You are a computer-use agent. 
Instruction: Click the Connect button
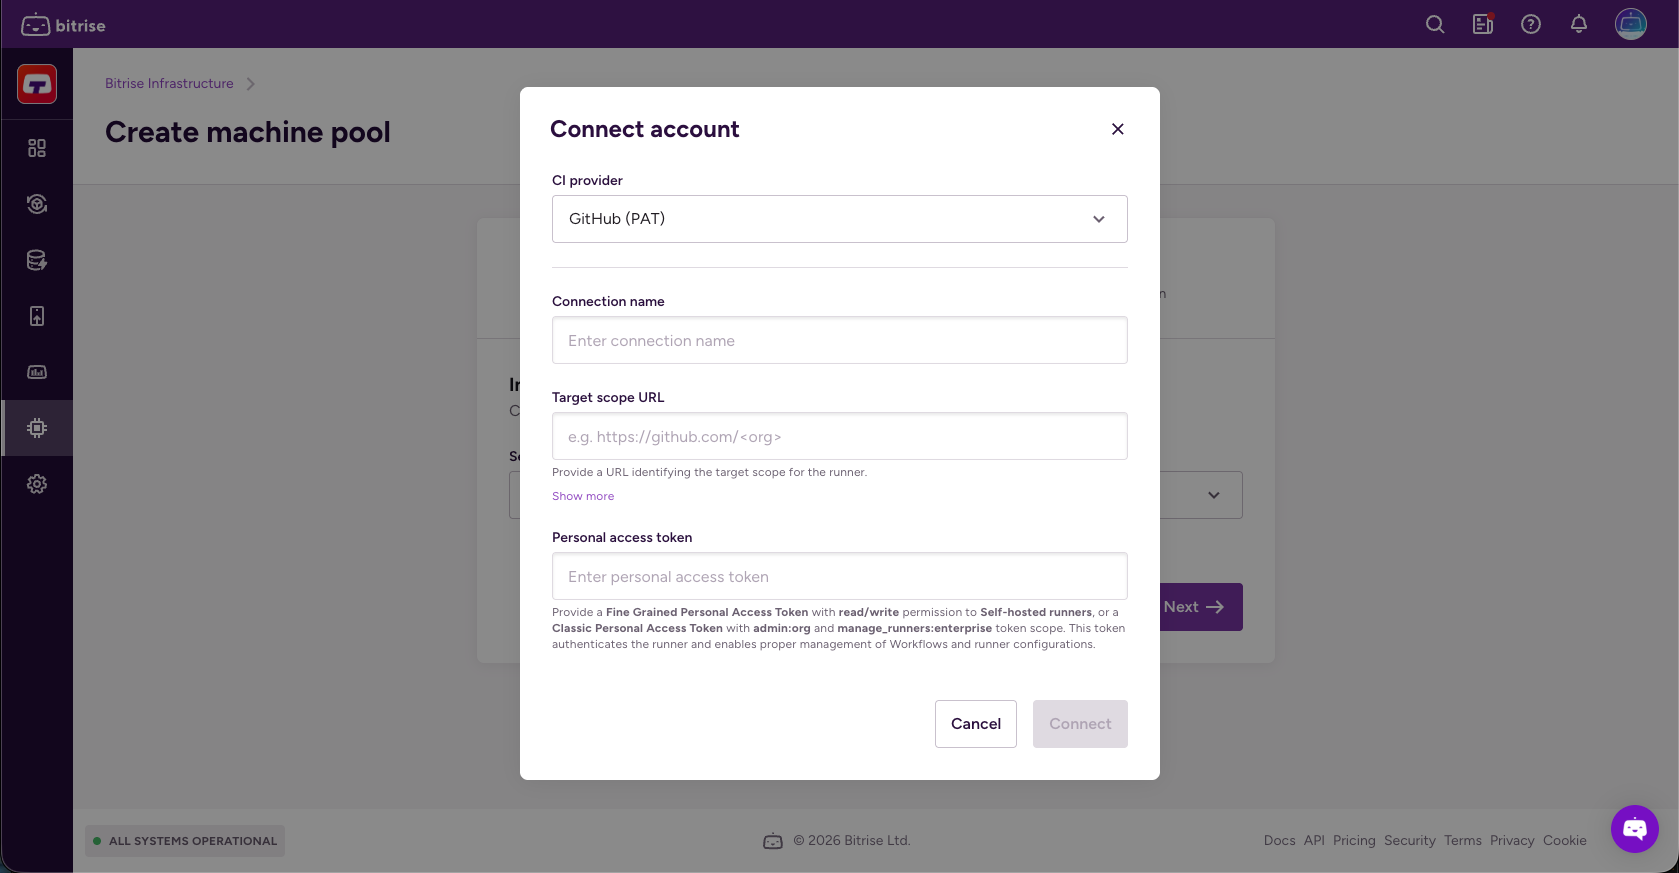click(1080, 724)
